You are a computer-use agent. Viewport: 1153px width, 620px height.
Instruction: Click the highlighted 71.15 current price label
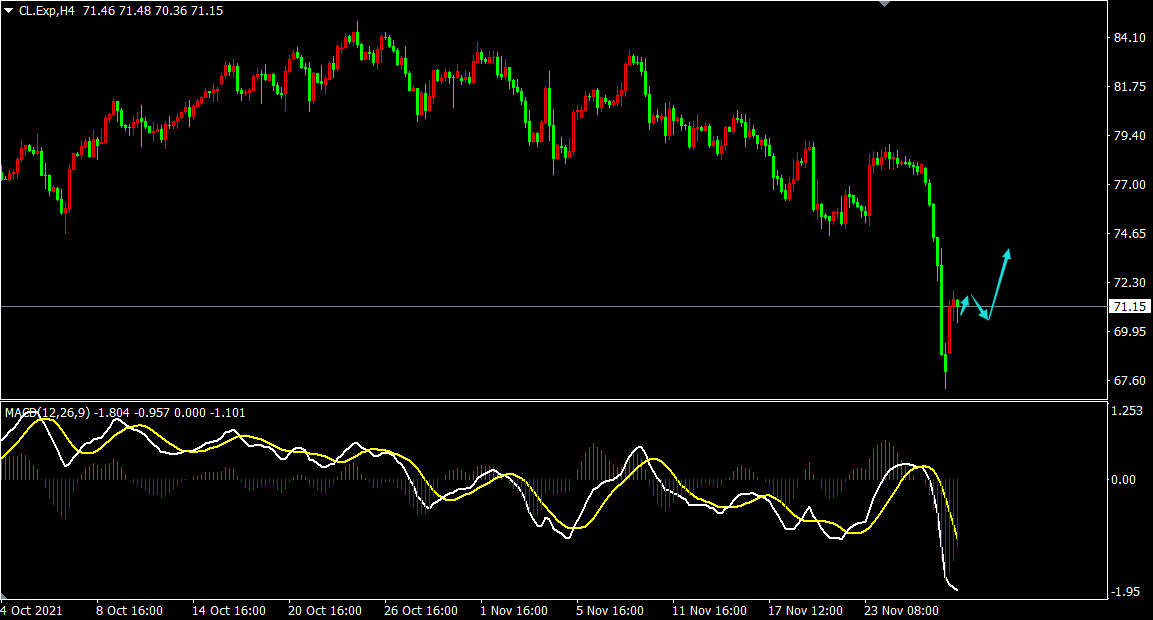coord(1130,307)
